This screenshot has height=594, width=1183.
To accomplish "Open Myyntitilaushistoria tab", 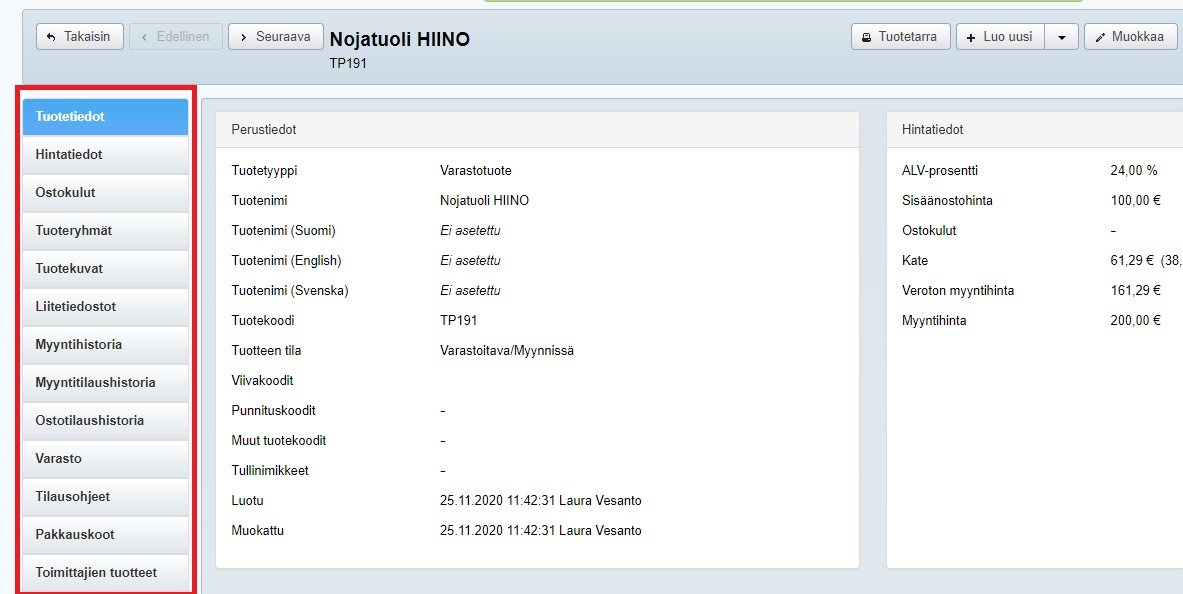I will [x=106, y=383].
